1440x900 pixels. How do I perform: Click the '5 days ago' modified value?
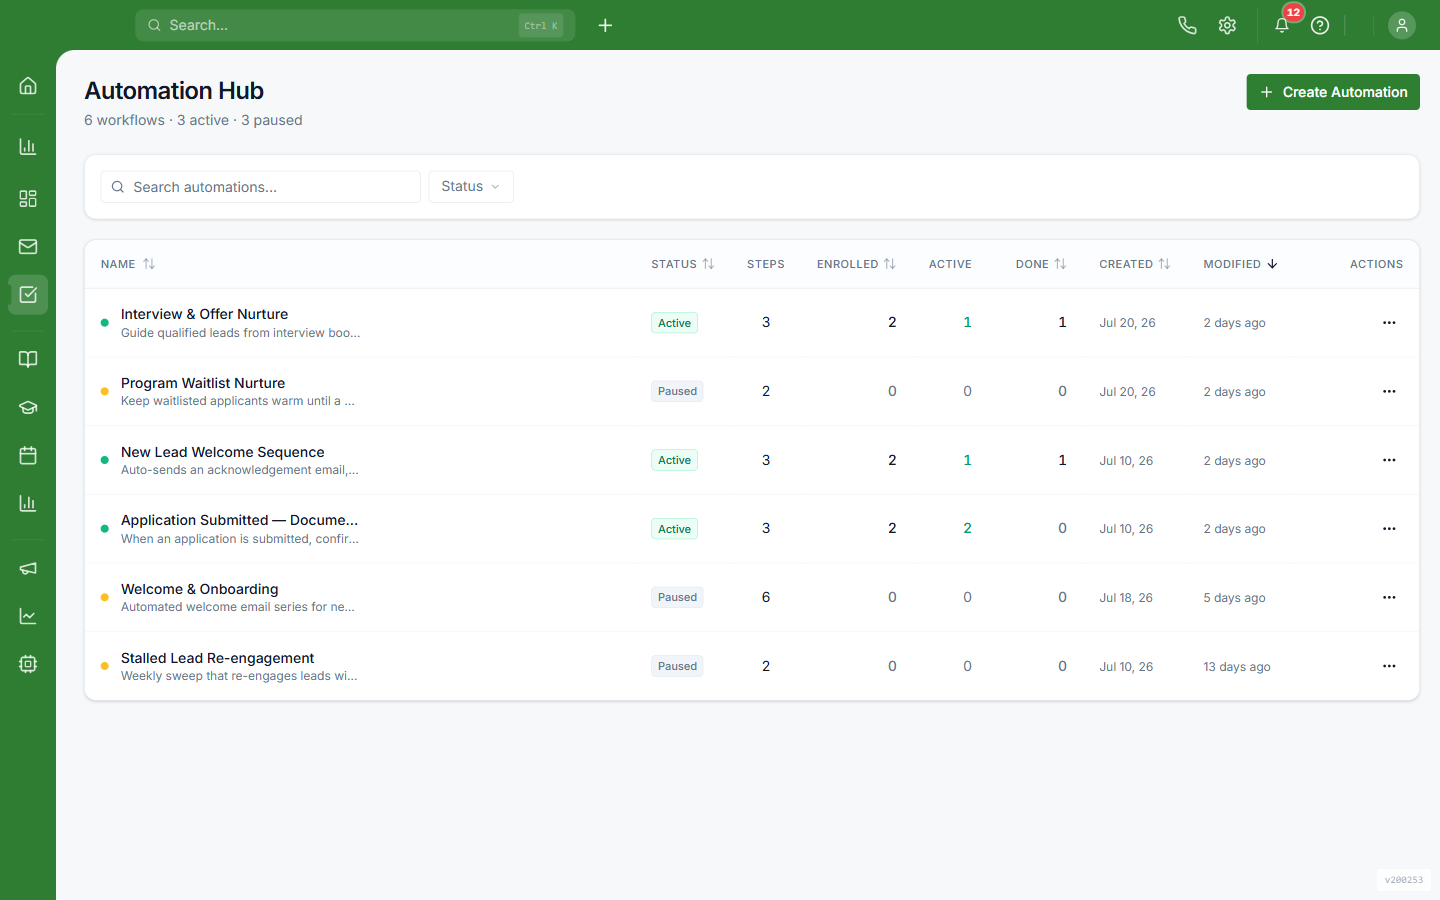pos(1234,598)
